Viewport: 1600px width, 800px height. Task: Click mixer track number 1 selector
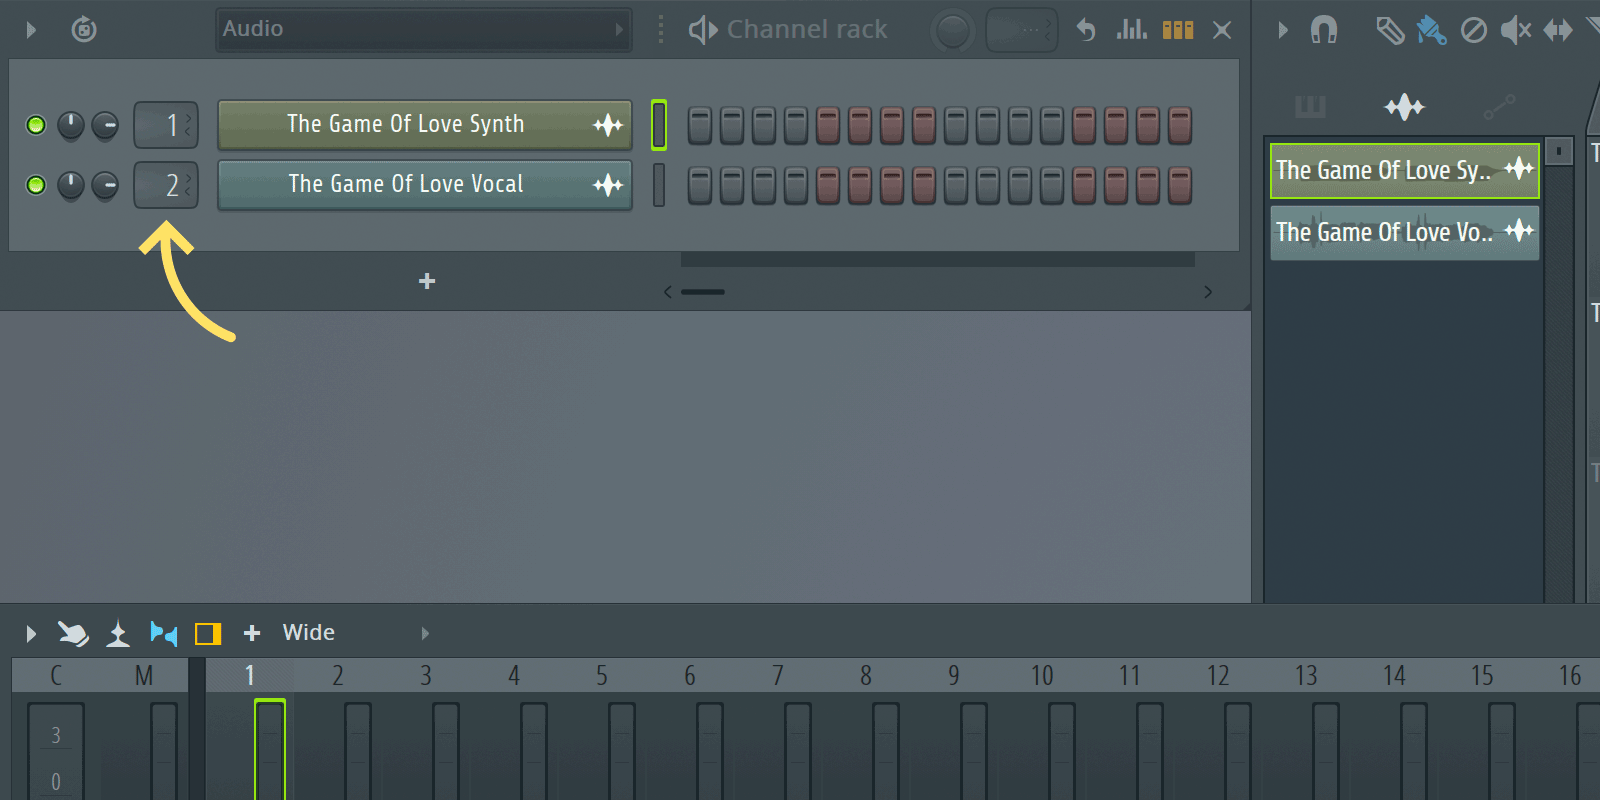tap(166, 125)
